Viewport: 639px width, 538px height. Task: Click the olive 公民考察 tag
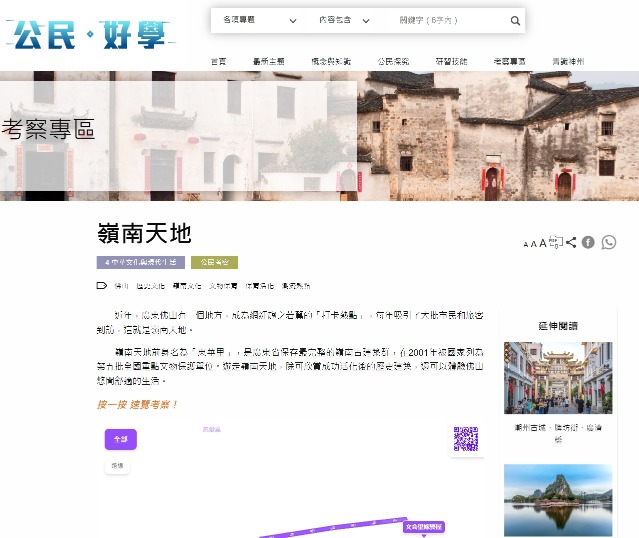coord(214,262)
